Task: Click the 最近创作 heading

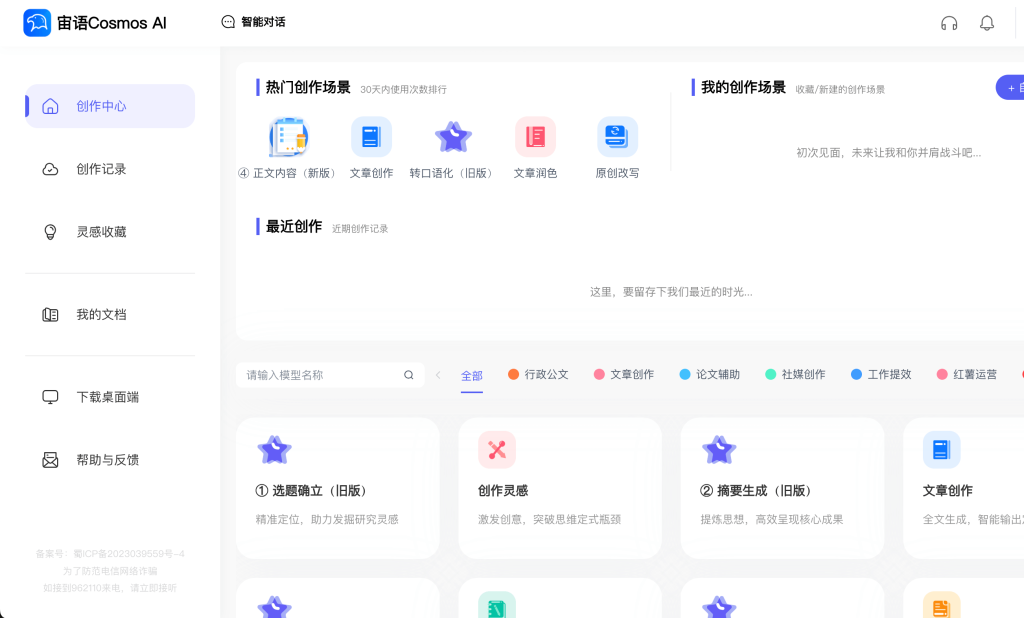Action: click(294, 227)
